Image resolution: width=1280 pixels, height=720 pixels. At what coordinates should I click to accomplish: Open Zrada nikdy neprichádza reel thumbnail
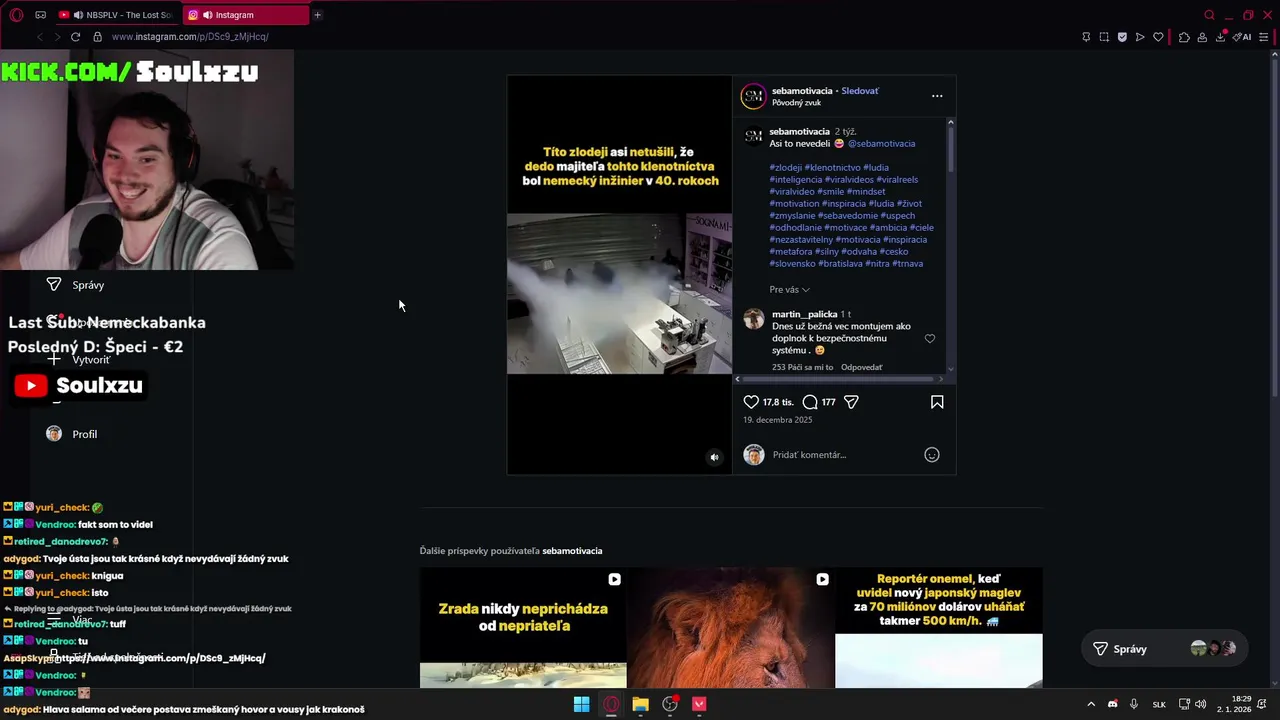pyautogui.click(x=523, y=627)
